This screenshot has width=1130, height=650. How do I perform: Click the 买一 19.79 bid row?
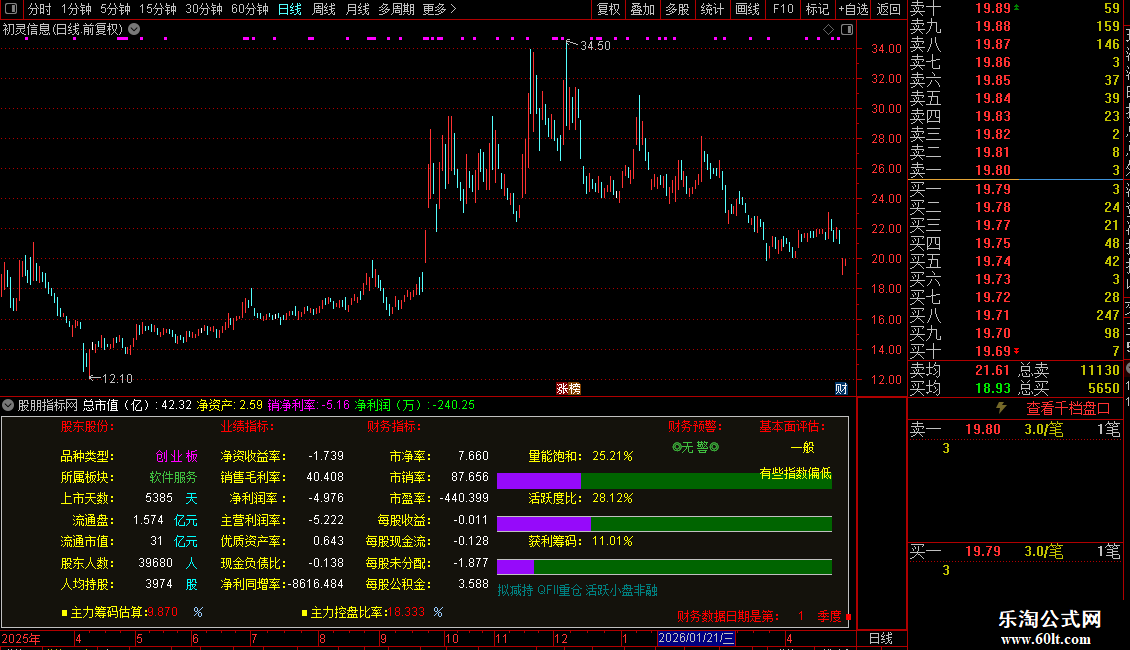tap(1015, 189)
